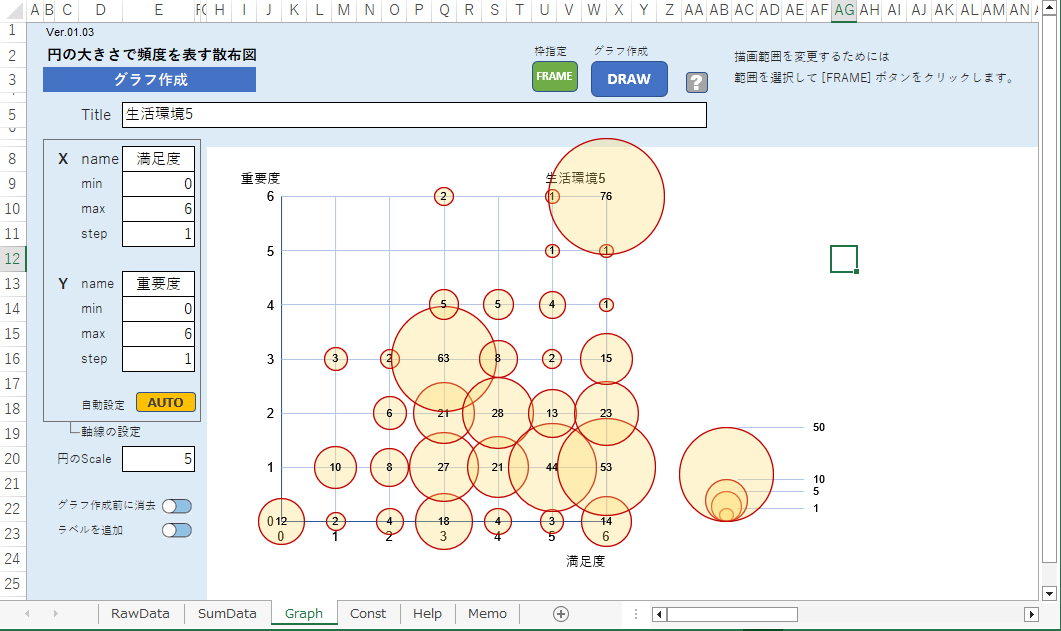Select the 円のScale value field
This screenshot has width=1061, height=631.
pyautogui.click(x=158, y=459)
